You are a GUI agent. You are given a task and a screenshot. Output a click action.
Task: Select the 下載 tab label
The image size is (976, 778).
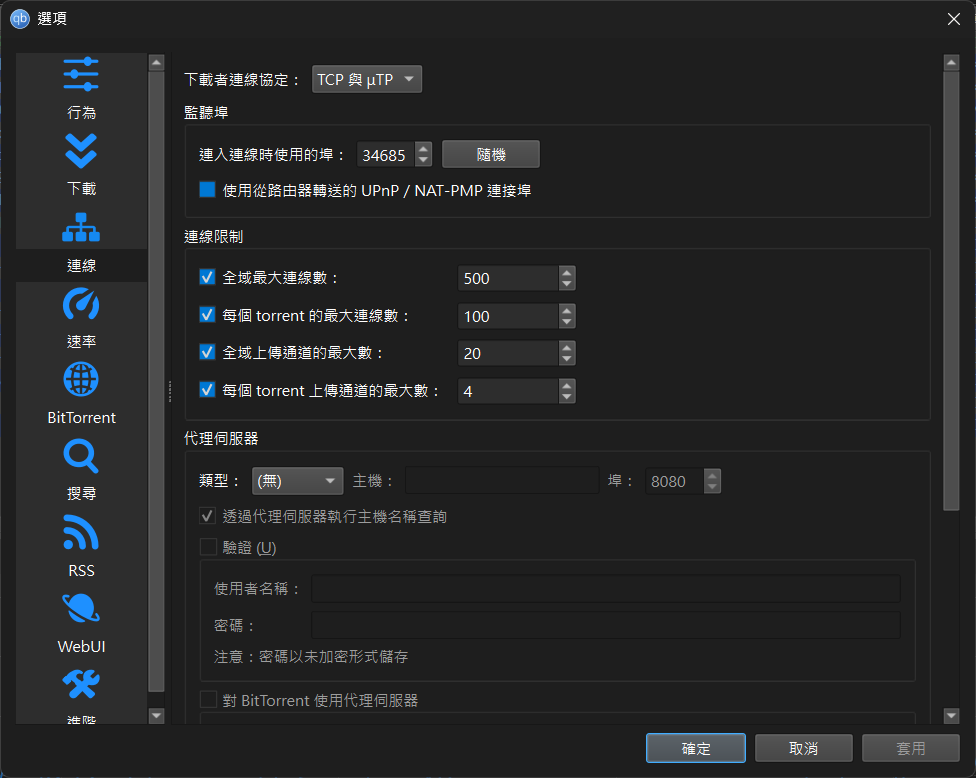pyautogui.click(x=82, y=189)
